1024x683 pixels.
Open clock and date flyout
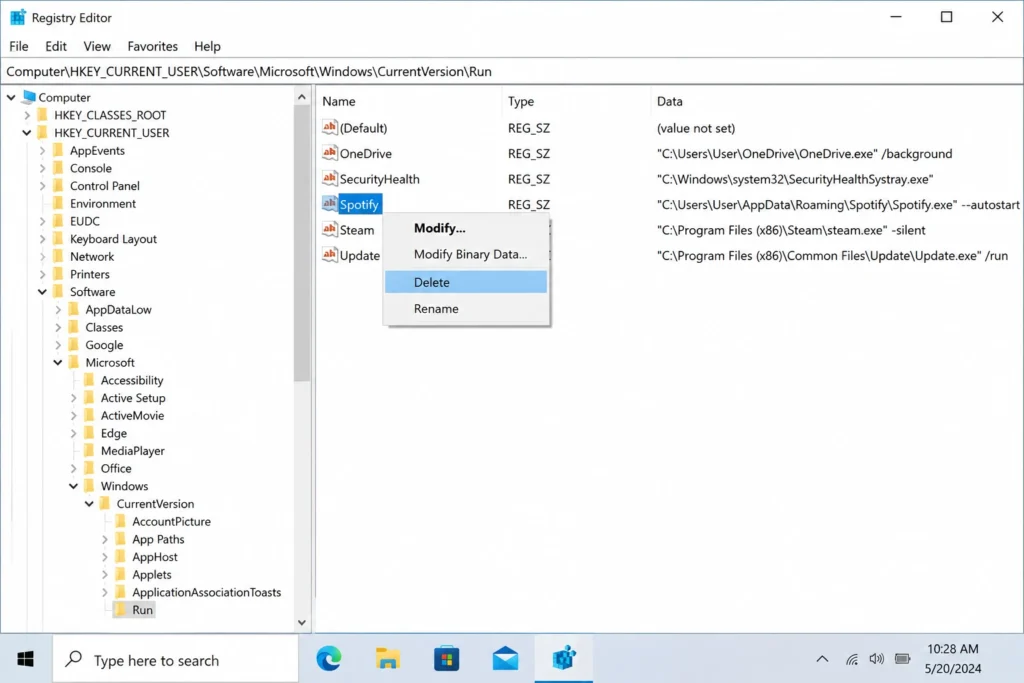pos(953,659)
